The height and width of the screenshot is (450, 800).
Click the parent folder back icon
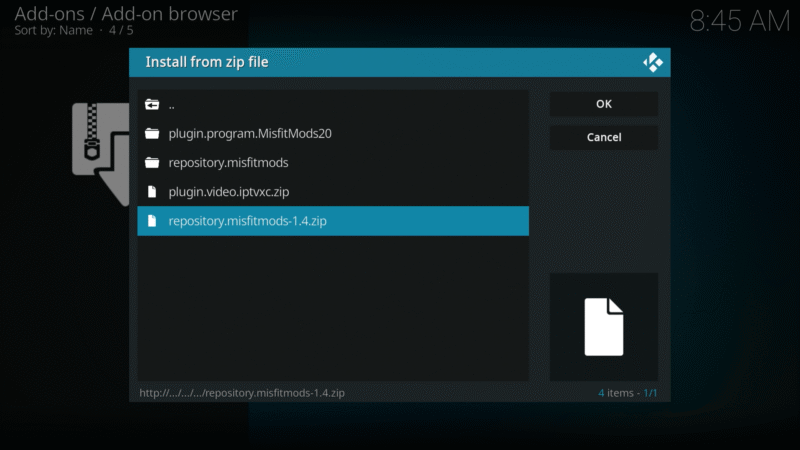pos(152,105)
